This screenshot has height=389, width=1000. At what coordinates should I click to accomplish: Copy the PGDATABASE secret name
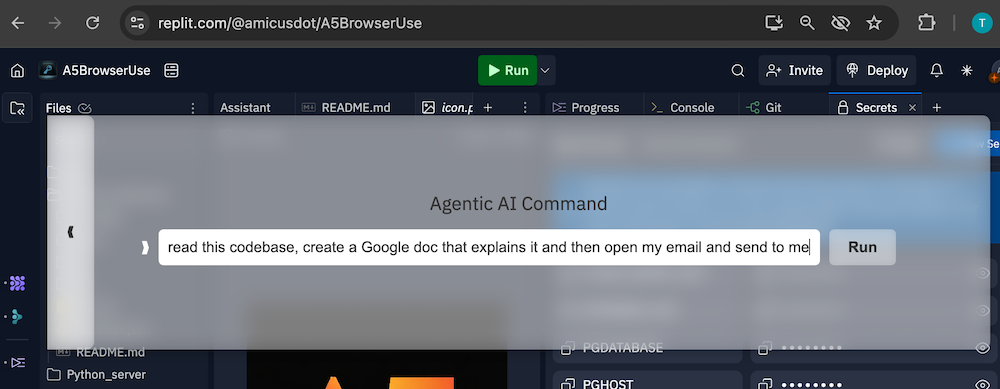[x=567, y=348]
